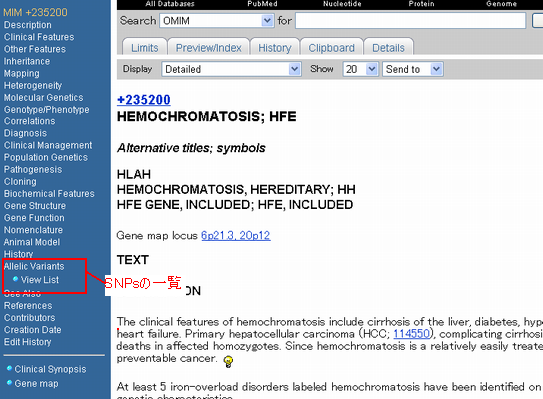Jump to Animal Model section
The image size is (543, 399).
pos(32,242)
